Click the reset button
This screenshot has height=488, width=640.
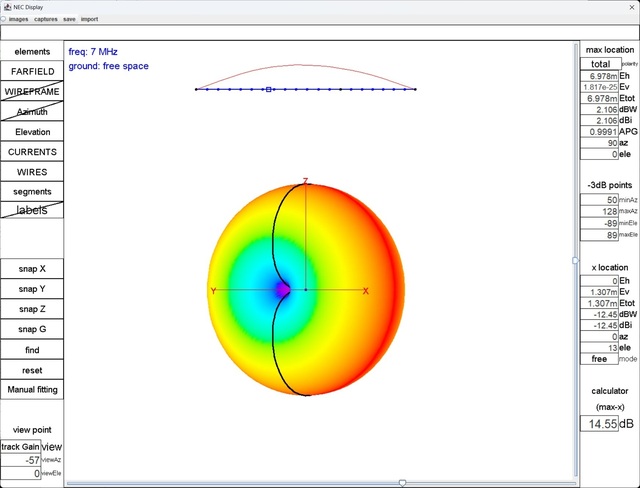(x=32, y=370)
